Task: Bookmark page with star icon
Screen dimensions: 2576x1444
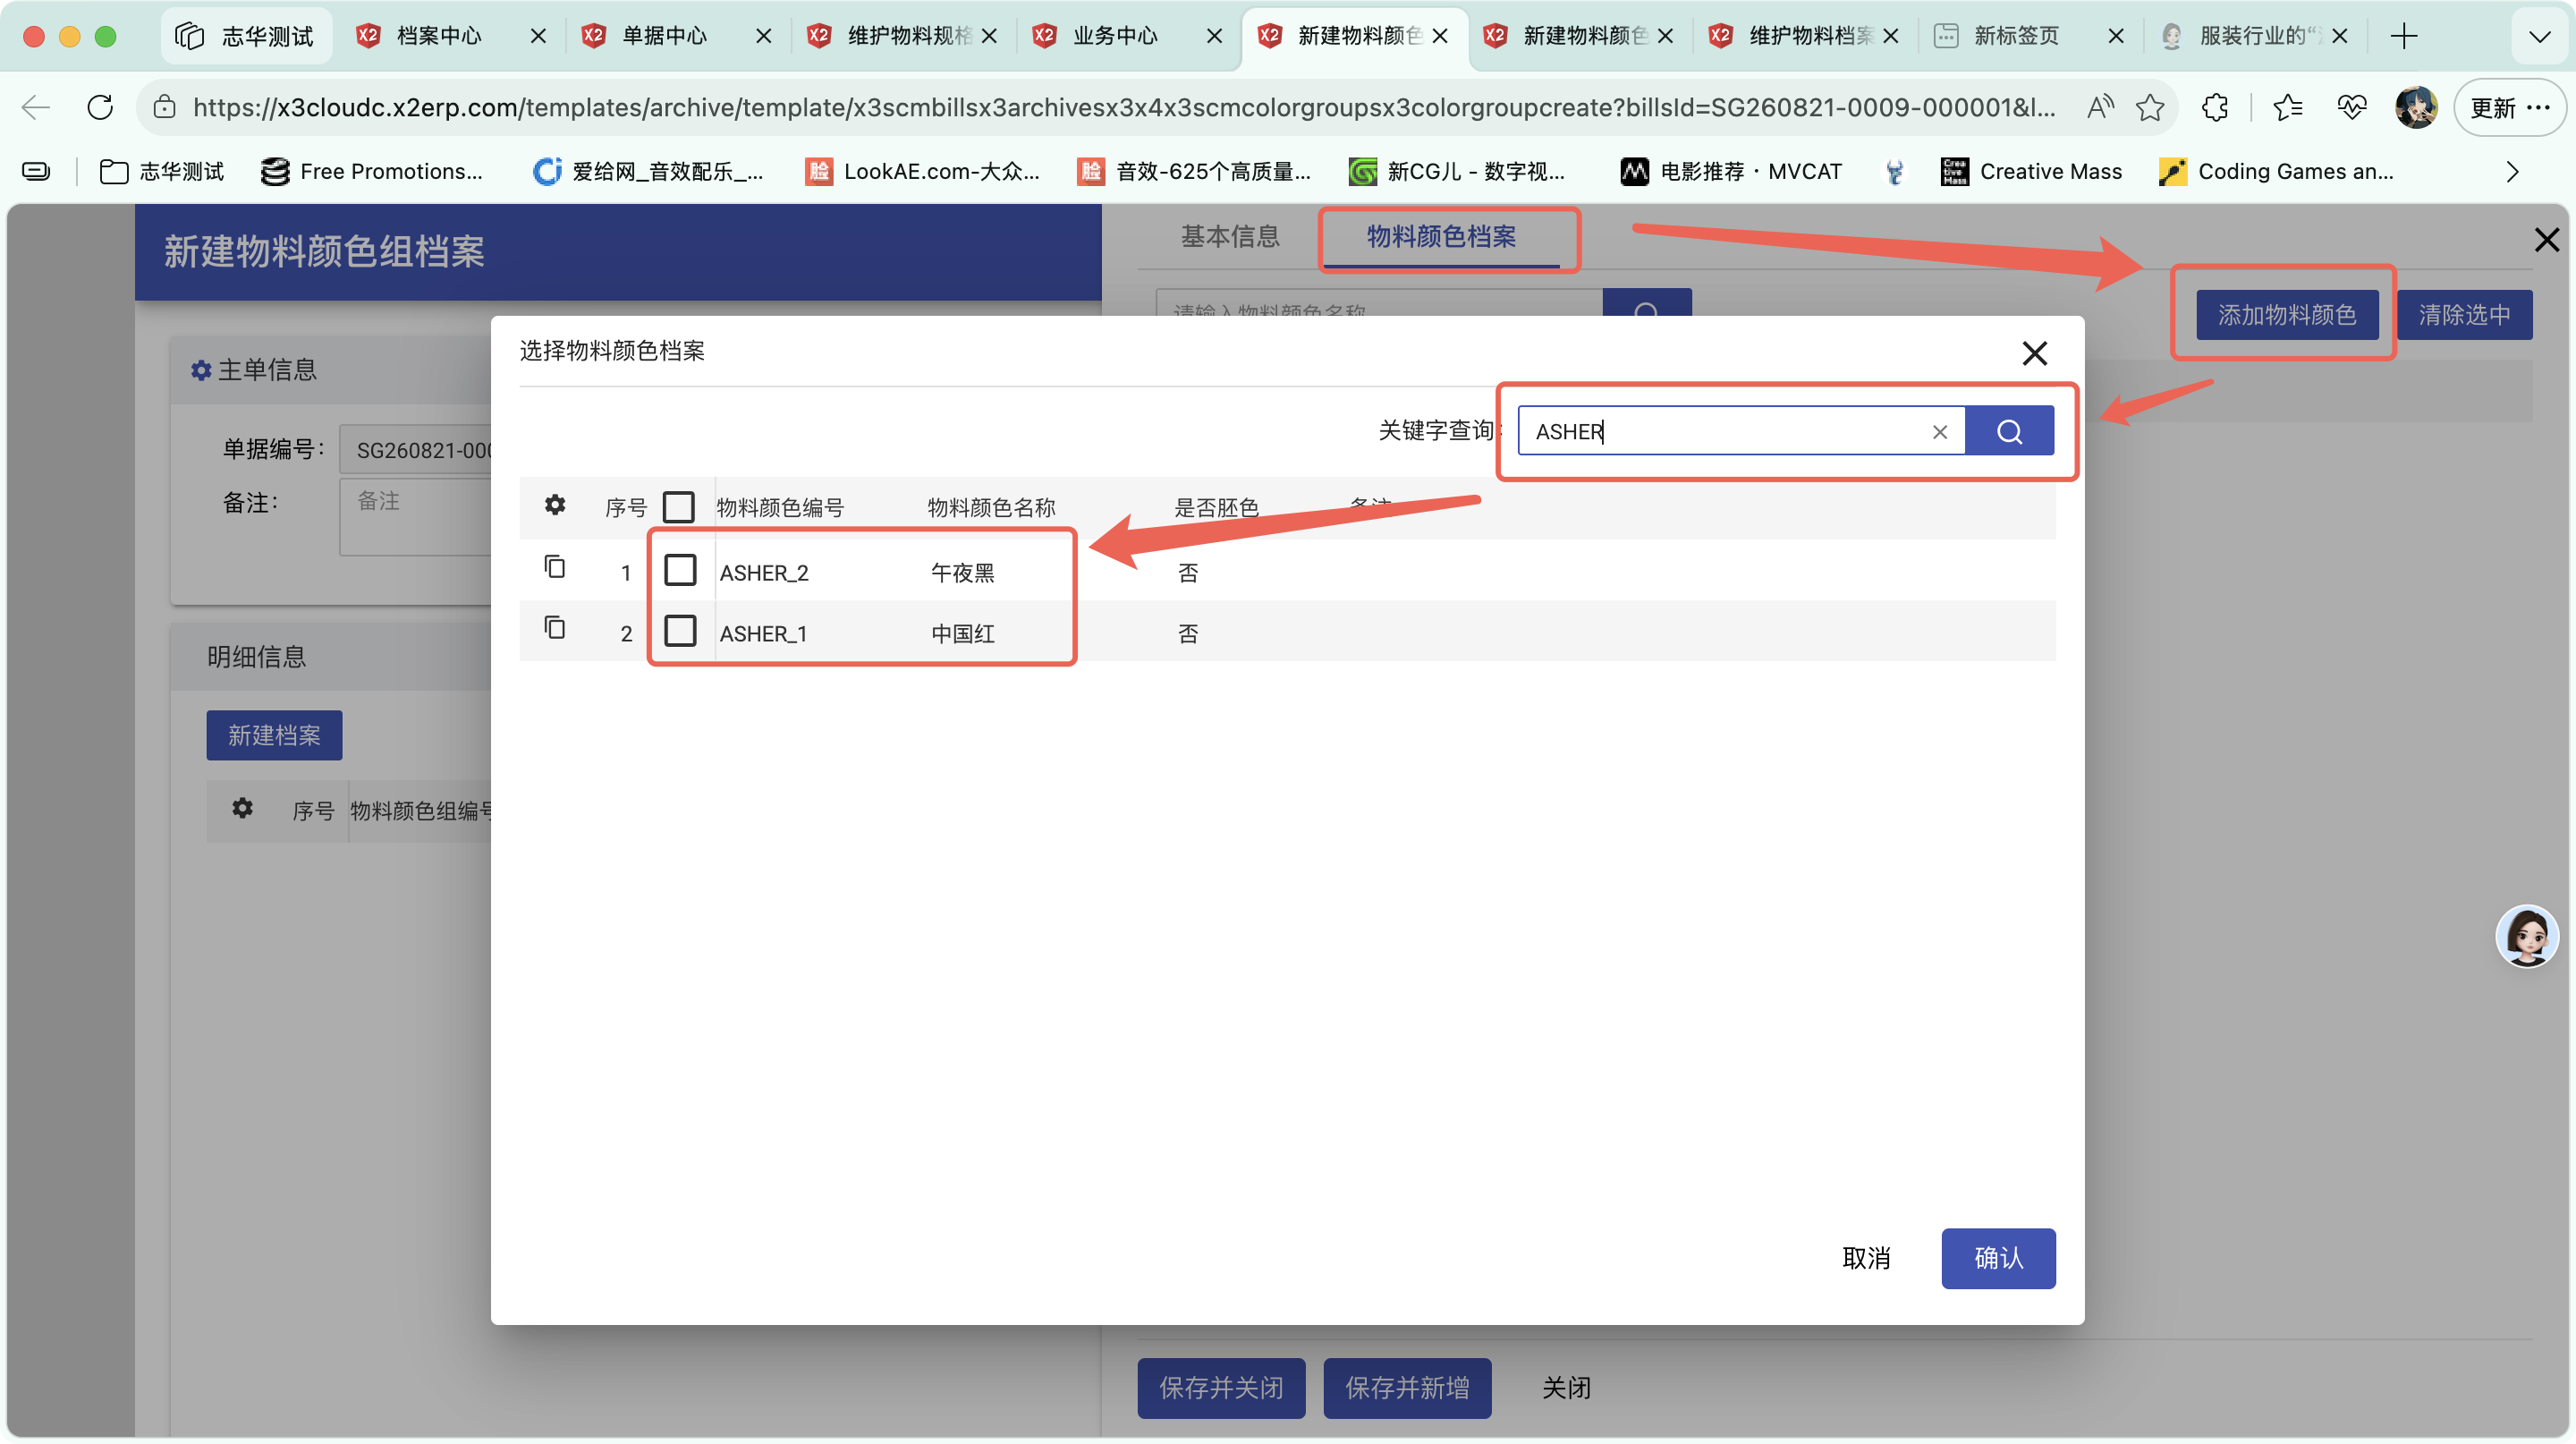Action: (x=2150, y=107)
